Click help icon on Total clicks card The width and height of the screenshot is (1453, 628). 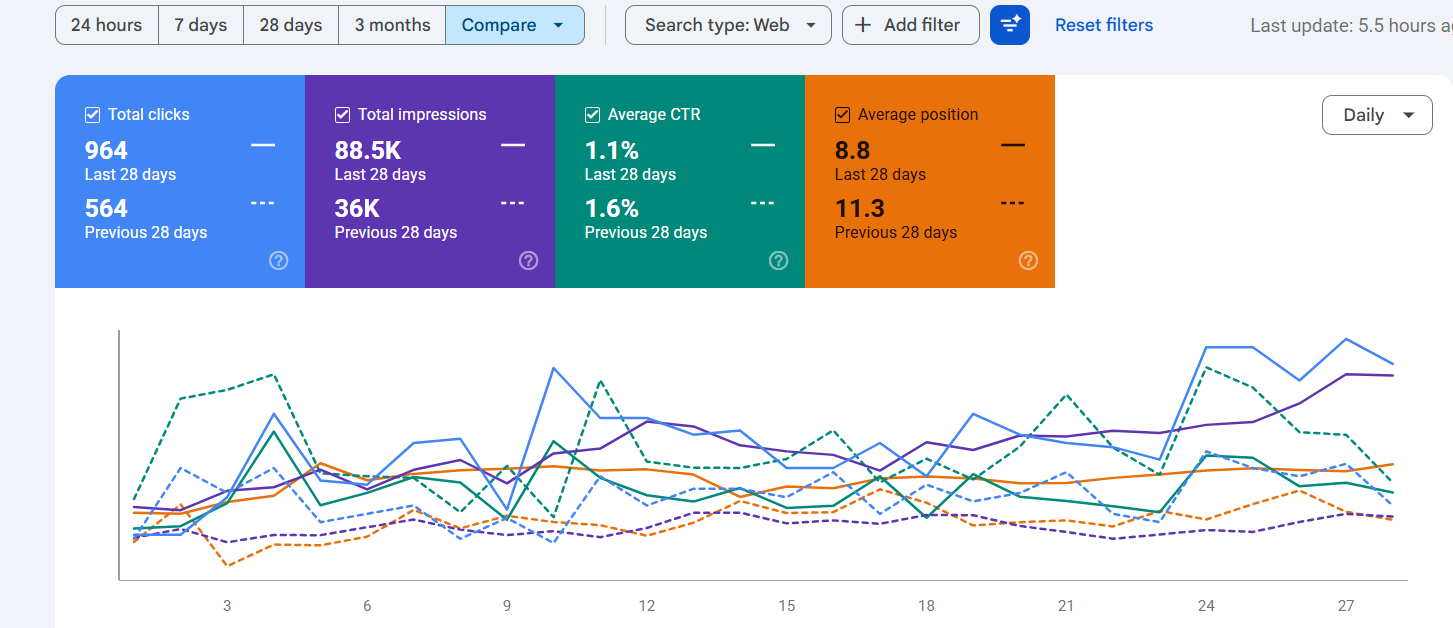279,261
